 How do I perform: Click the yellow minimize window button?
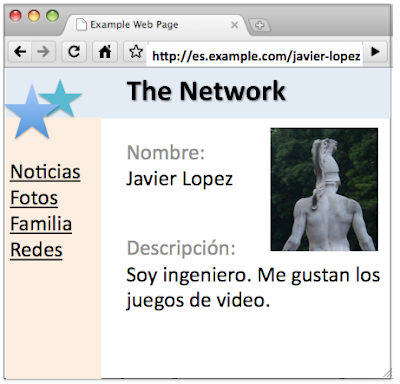(34, 16)
